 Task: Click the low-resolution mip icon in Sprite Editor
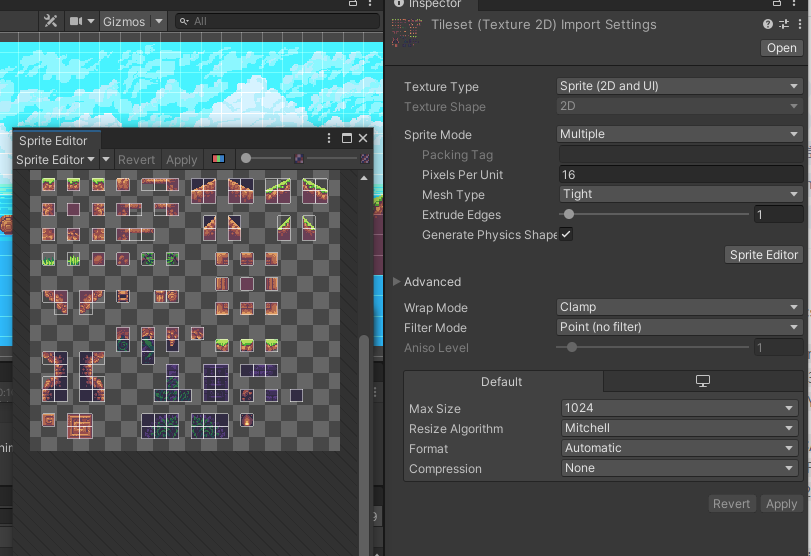point(299,158)
